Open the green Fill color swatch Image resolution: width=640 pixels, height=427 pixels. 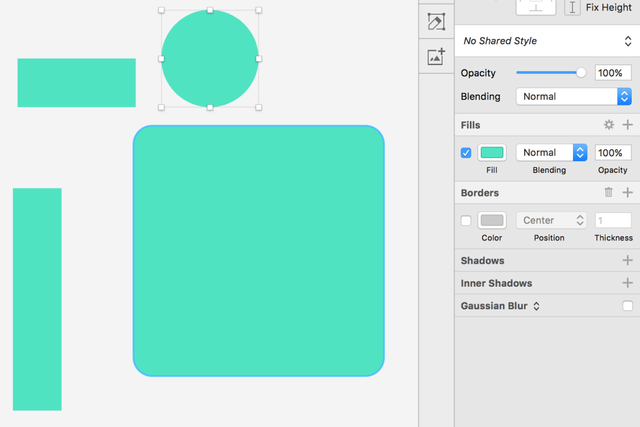pyautogui.click(x=492, y=153)
